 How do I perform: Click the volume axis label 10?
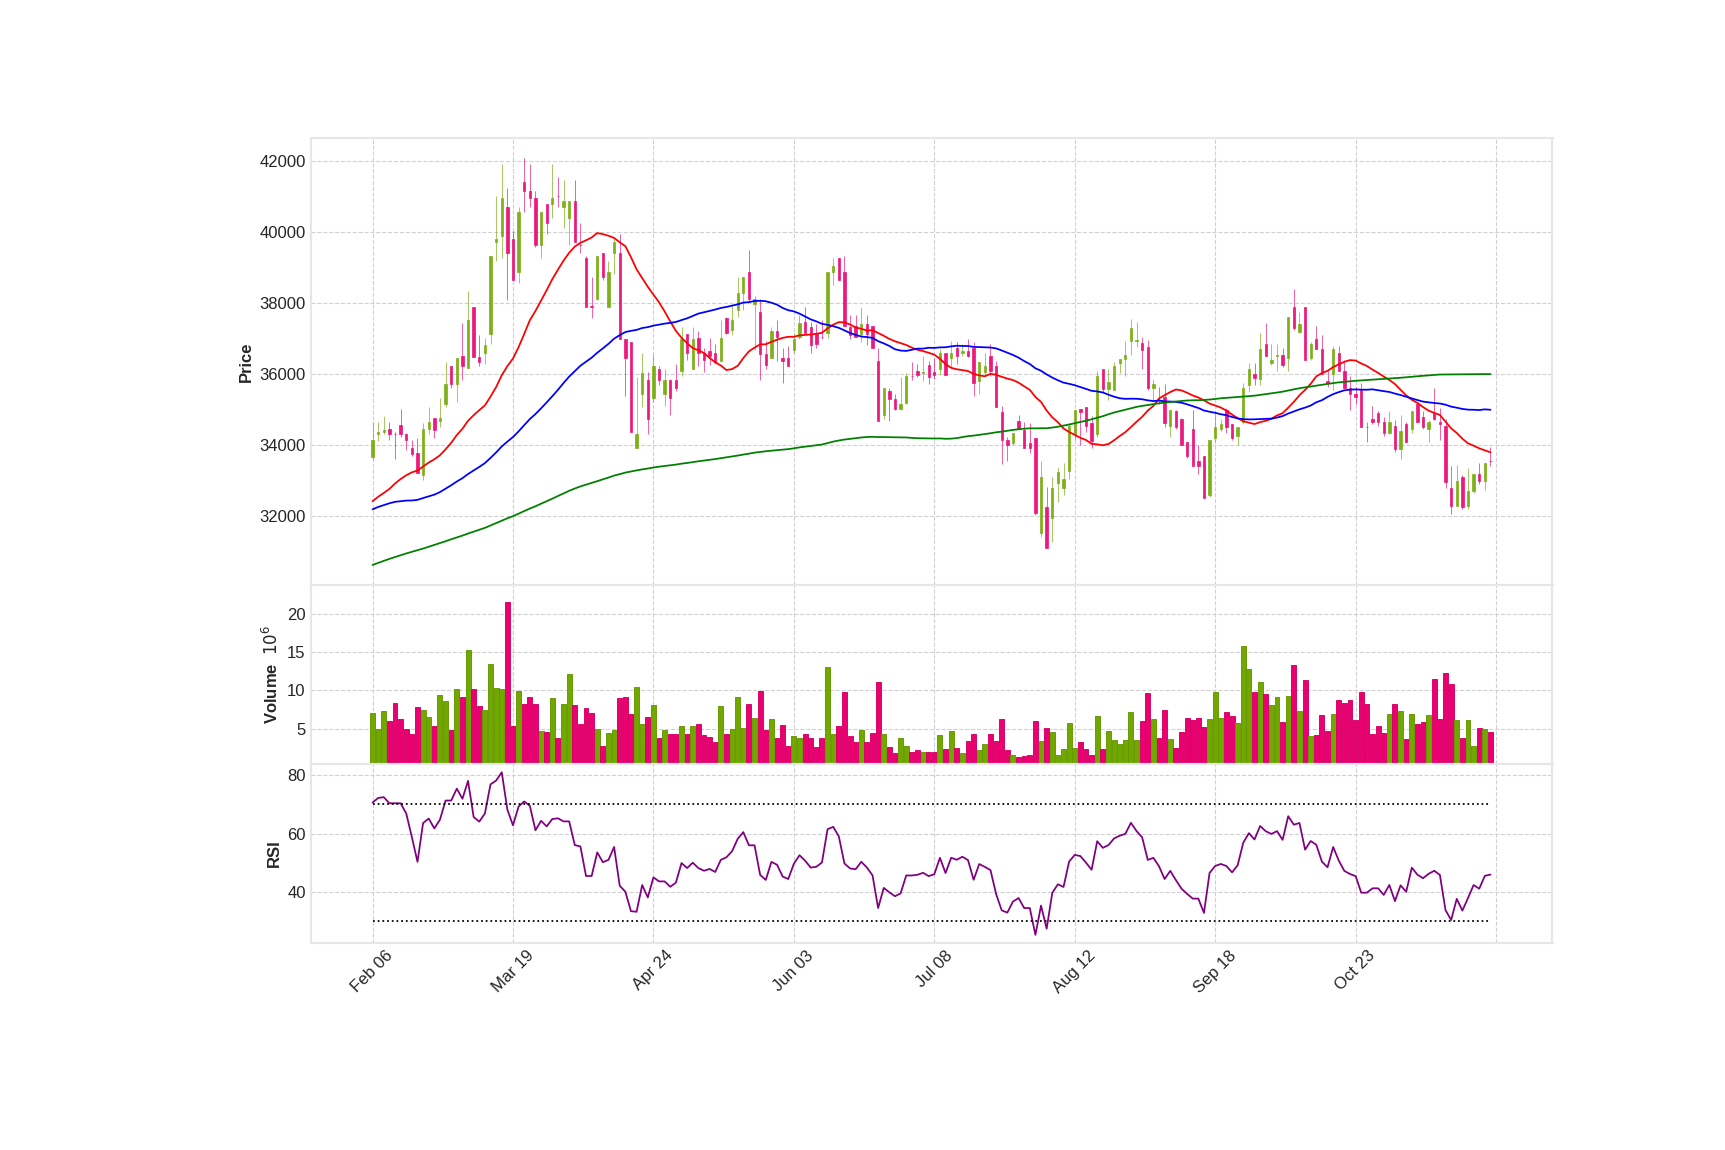[x=296, y=691]
